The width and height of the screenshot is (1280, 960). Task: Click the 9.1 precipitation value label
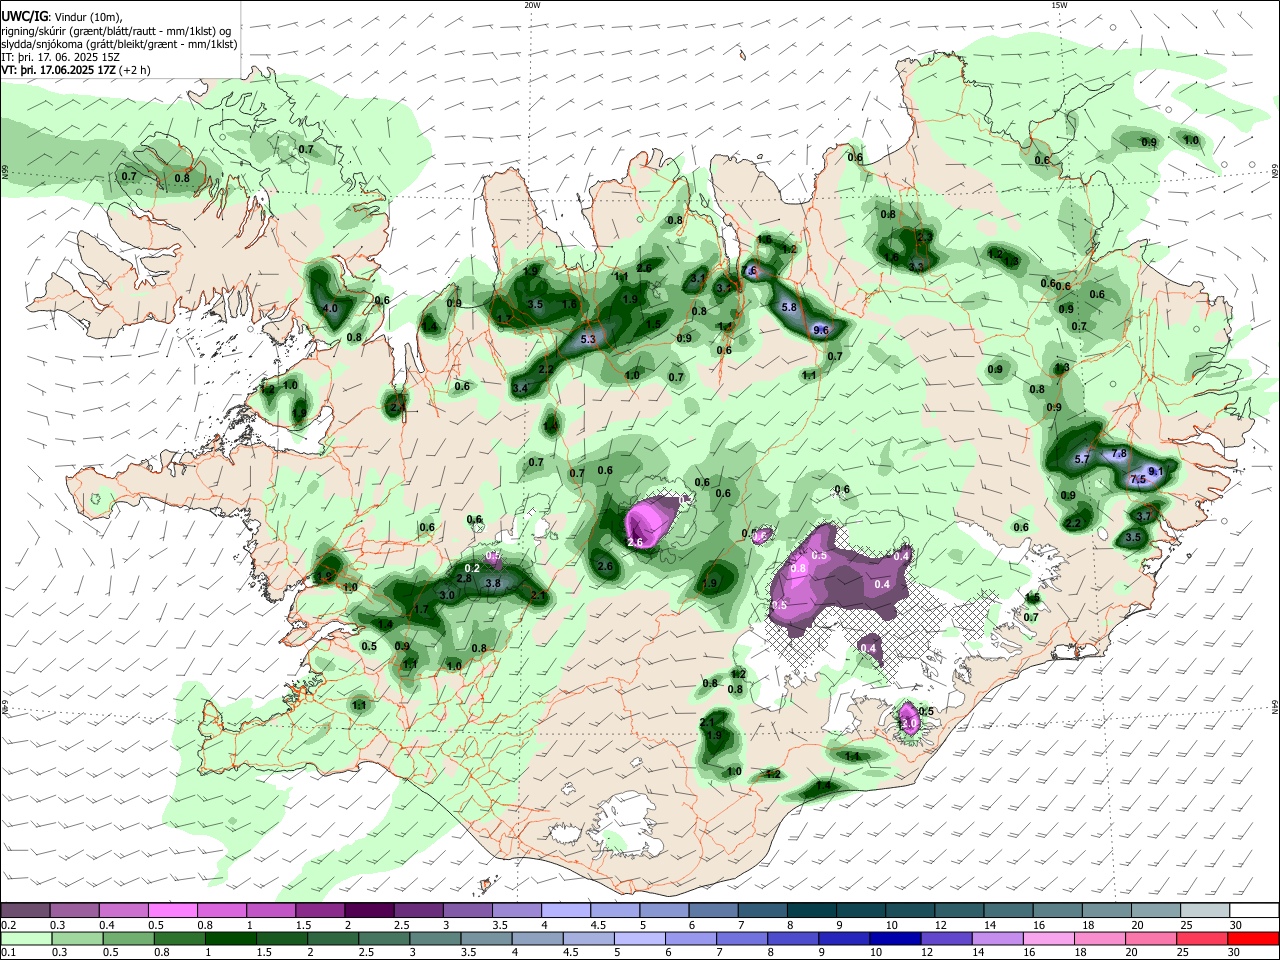(x=1156, y=471)
